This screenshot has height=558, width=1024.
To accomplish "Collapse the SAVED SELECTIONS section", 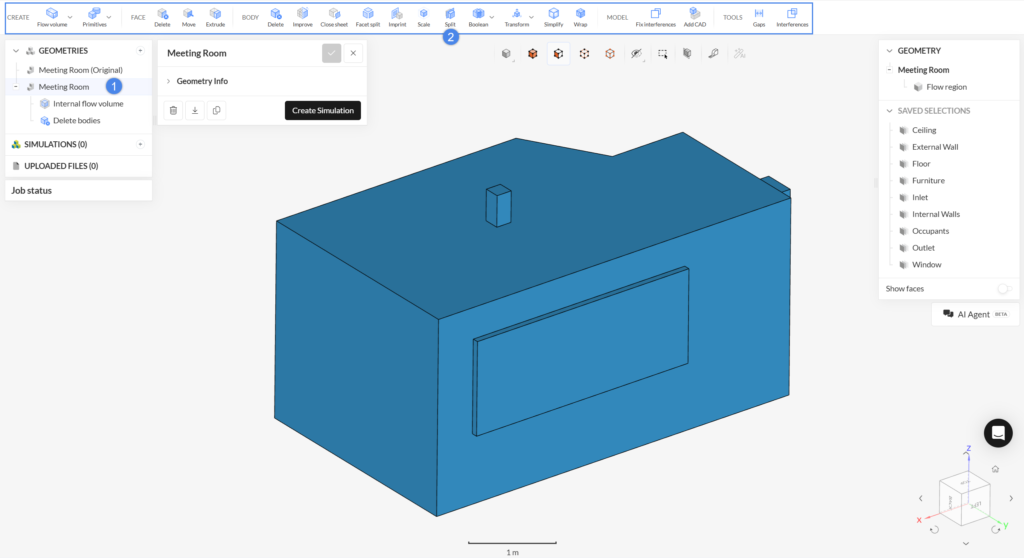I will [889, 110].
